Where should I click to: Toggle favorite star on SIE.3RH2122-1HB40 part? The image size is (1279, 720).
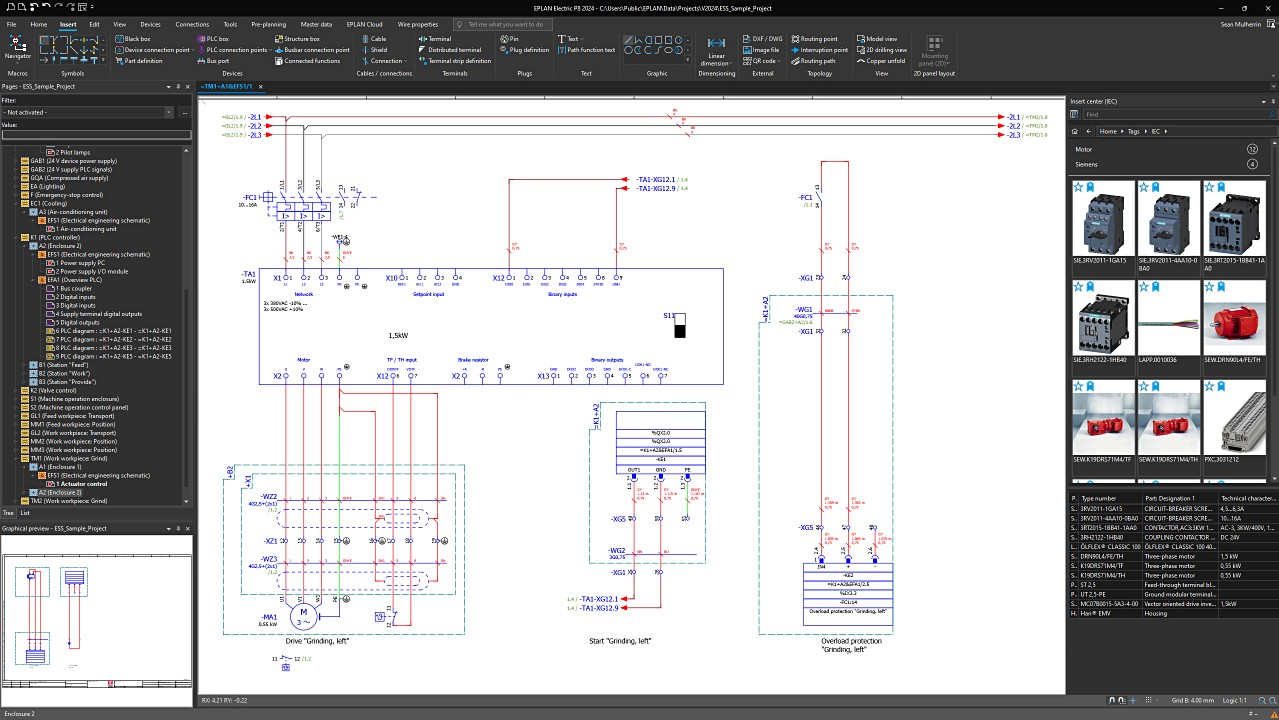click(1078, 287)
